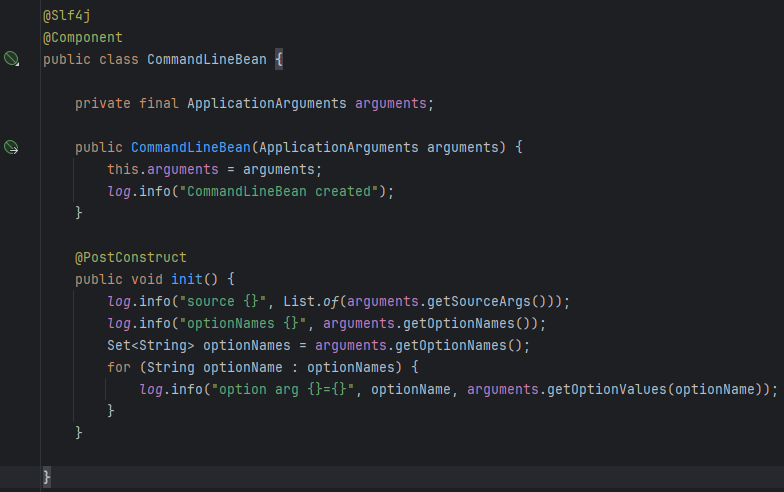Click the 'for' keyword in the loop
This screenshot has width=784, height=492.
pos(118,368)
